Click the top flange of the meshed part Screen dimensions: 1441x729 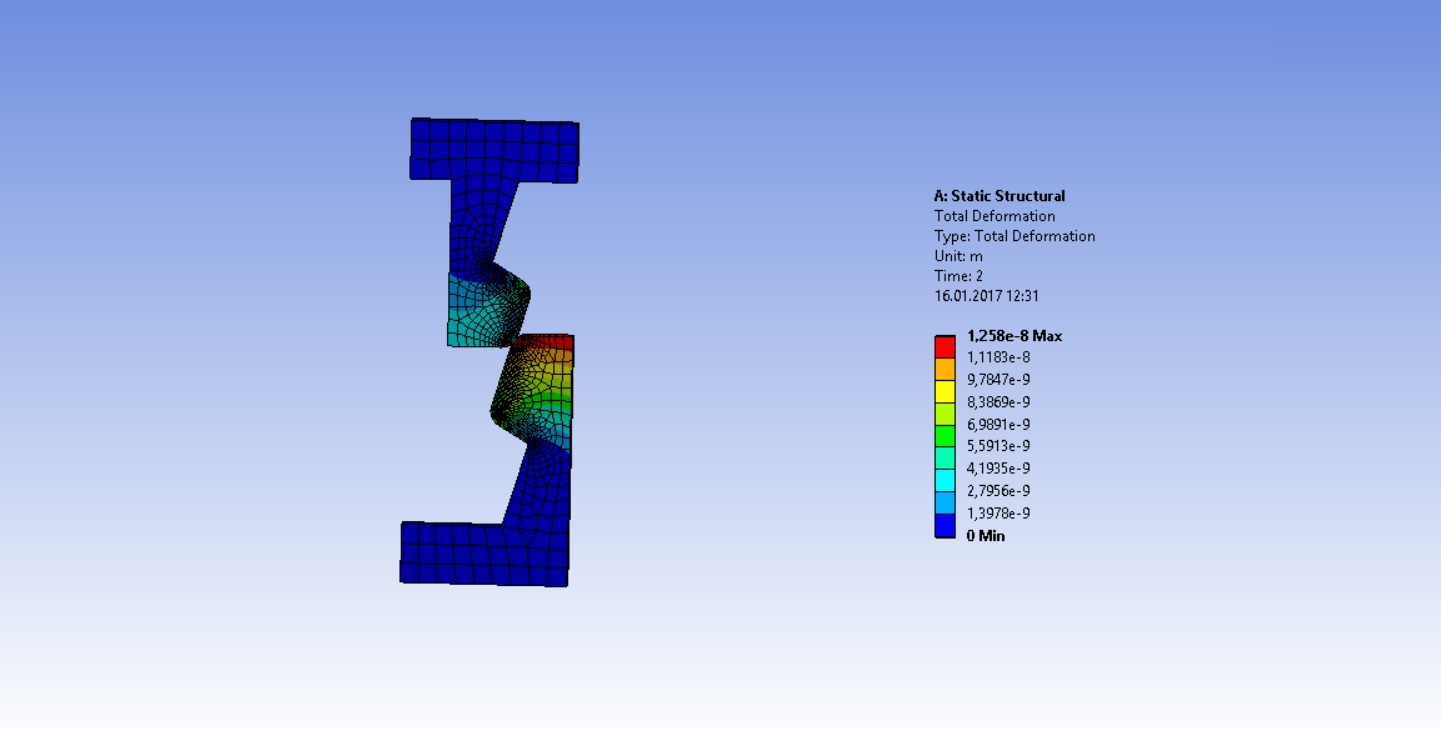pos(494,148)
